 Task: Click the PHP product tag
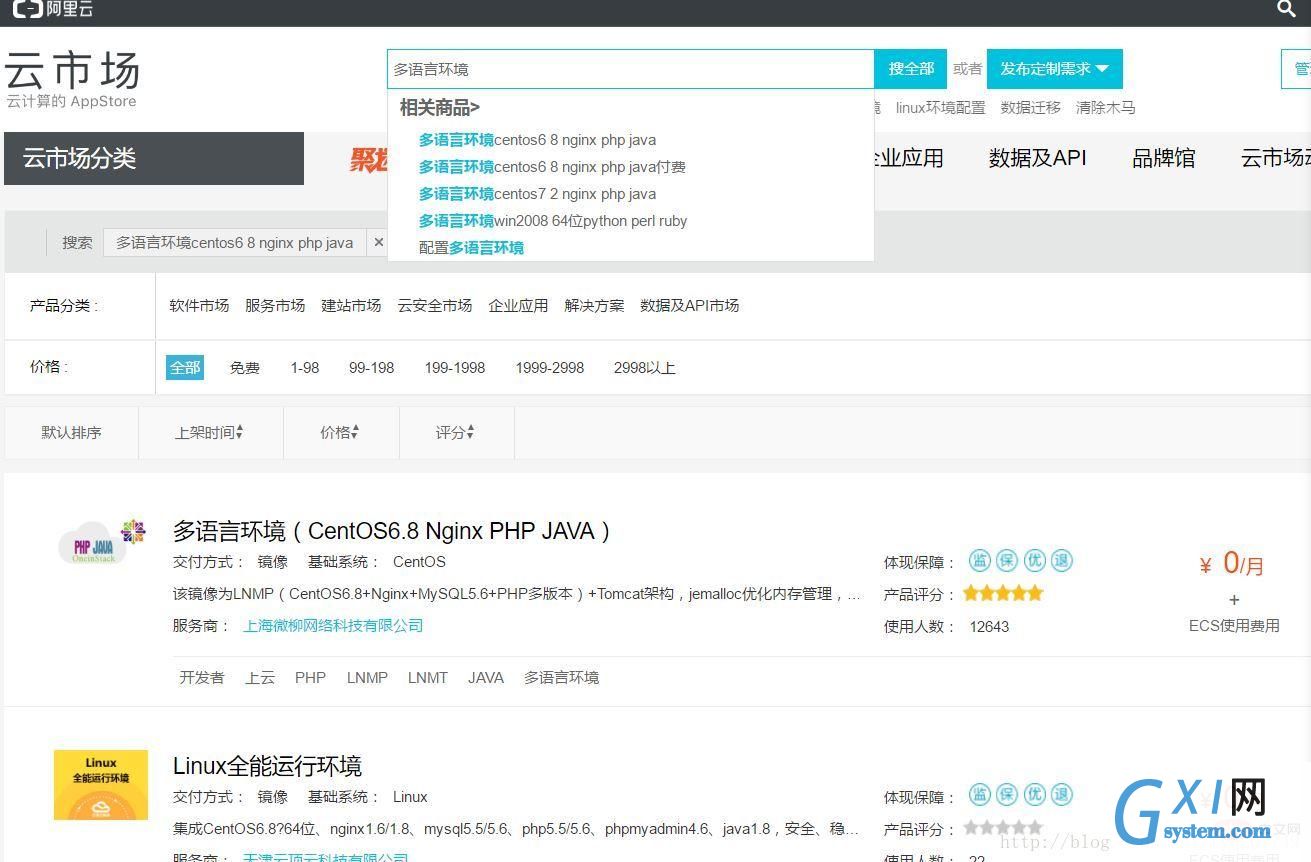click(x=310, y=677)
